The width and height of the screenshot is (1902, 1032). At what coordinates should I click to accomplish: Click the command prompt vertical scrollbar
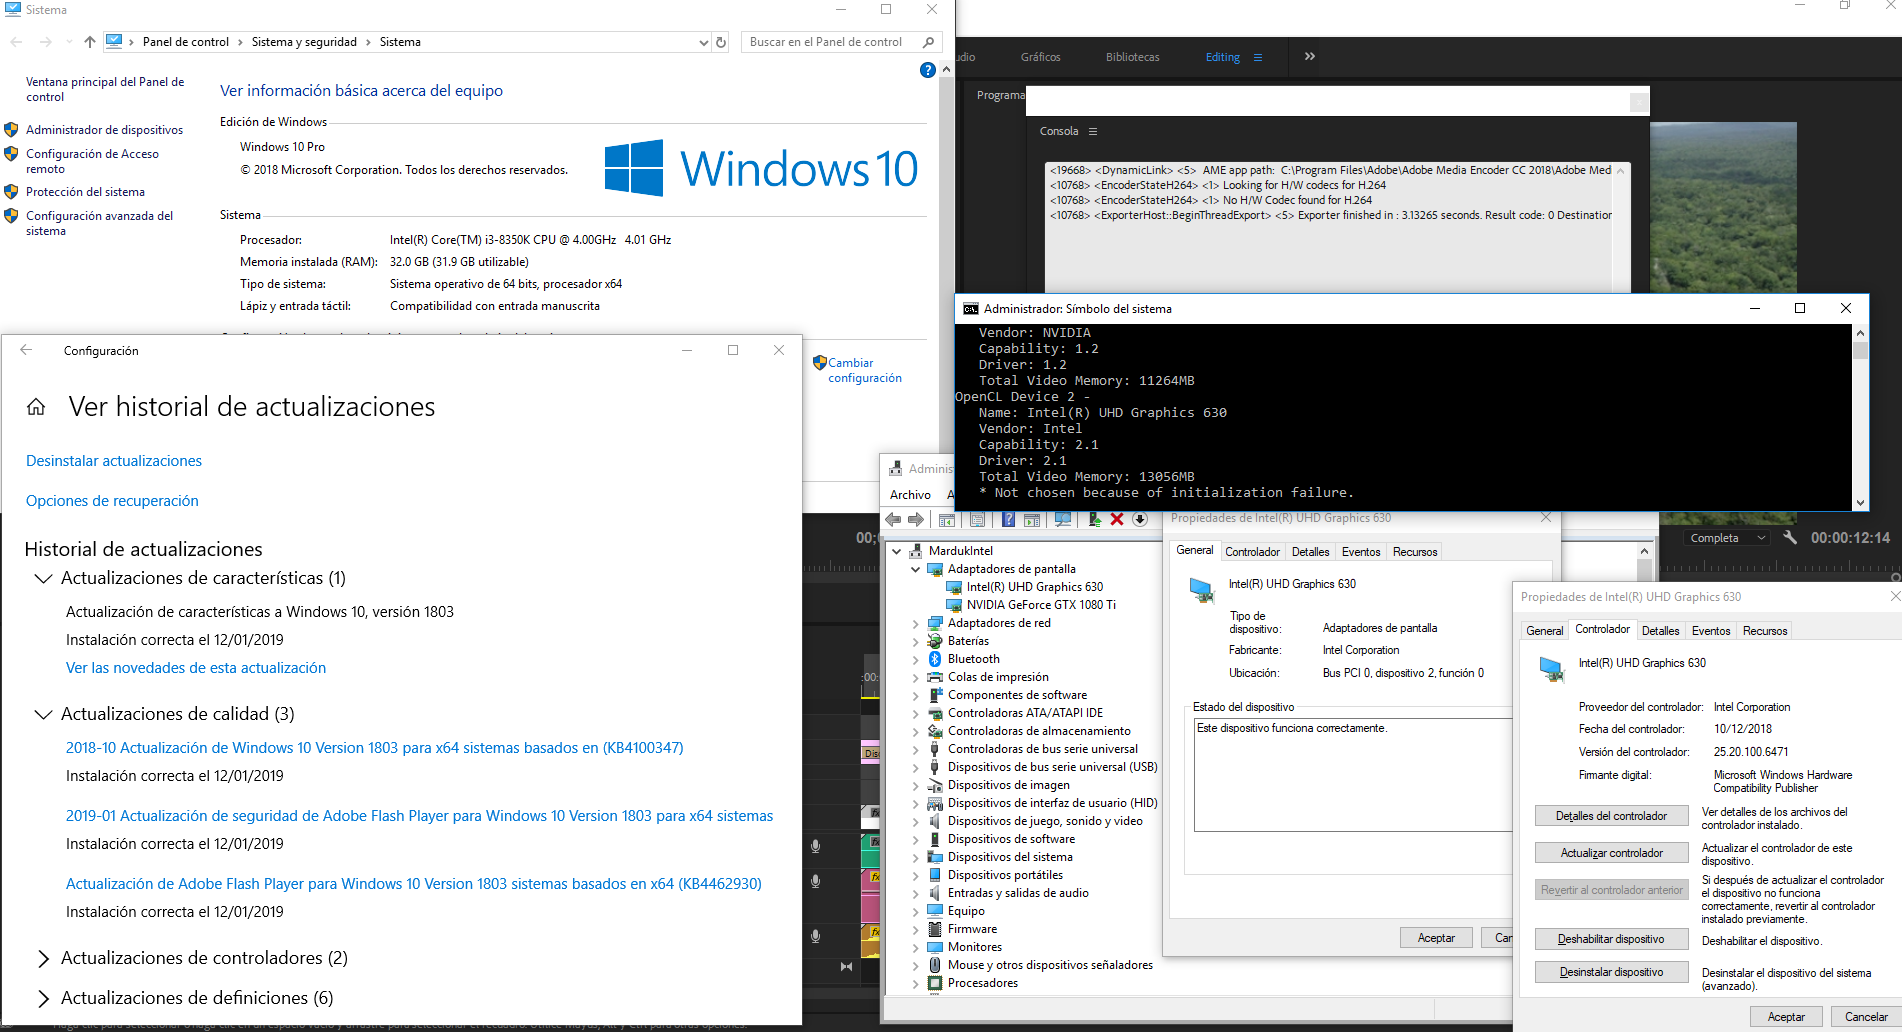coord(1860,417)
